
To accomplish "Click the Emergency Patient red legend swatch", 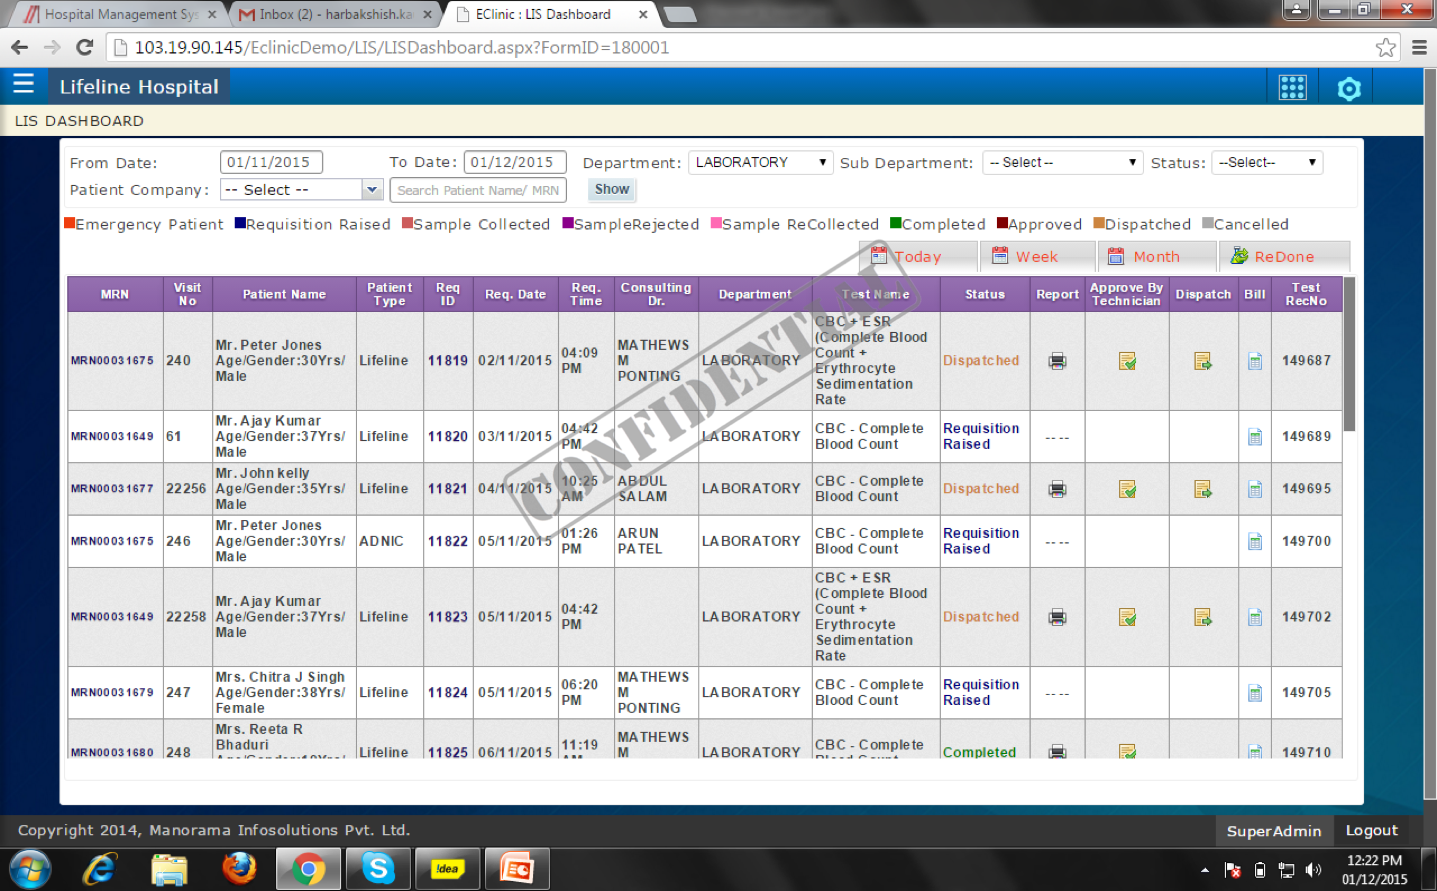I will [x=69, y=223].
